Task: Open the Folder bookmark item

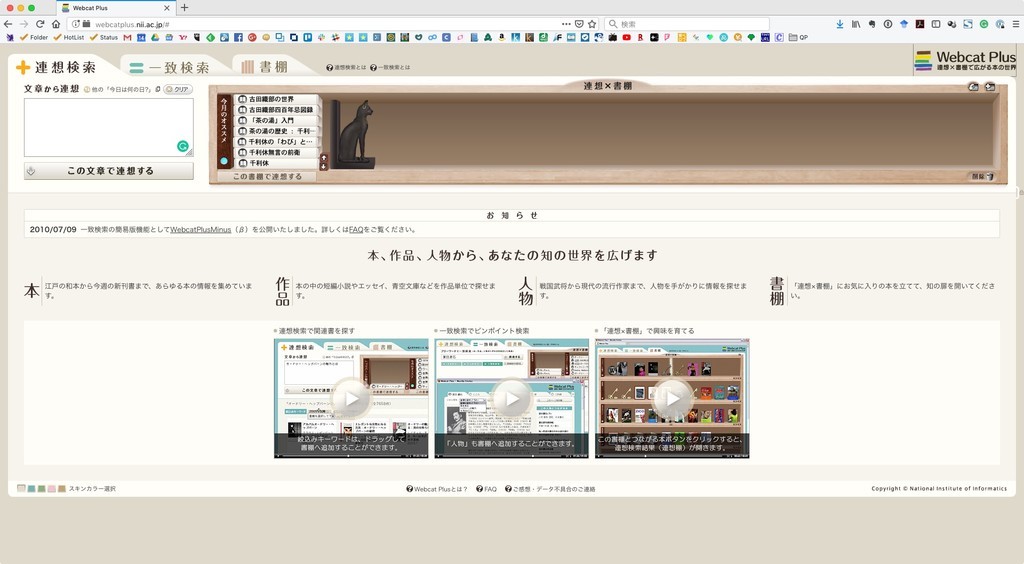Action: (x=34, y=37)
